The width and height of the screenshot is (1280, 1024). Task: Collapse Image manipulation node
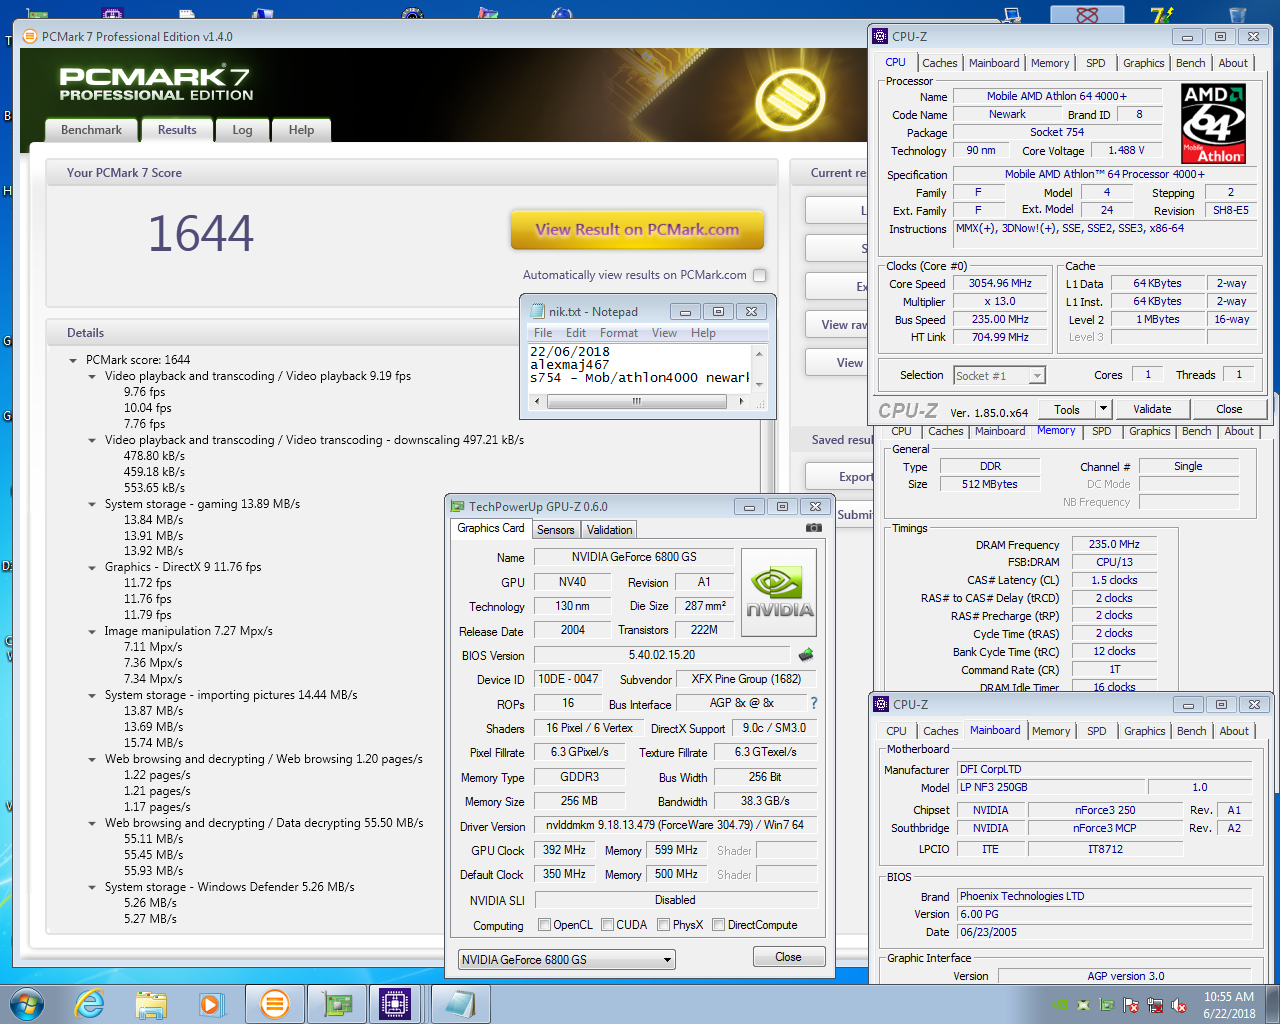pyautogui.click(x=92, y=632)
